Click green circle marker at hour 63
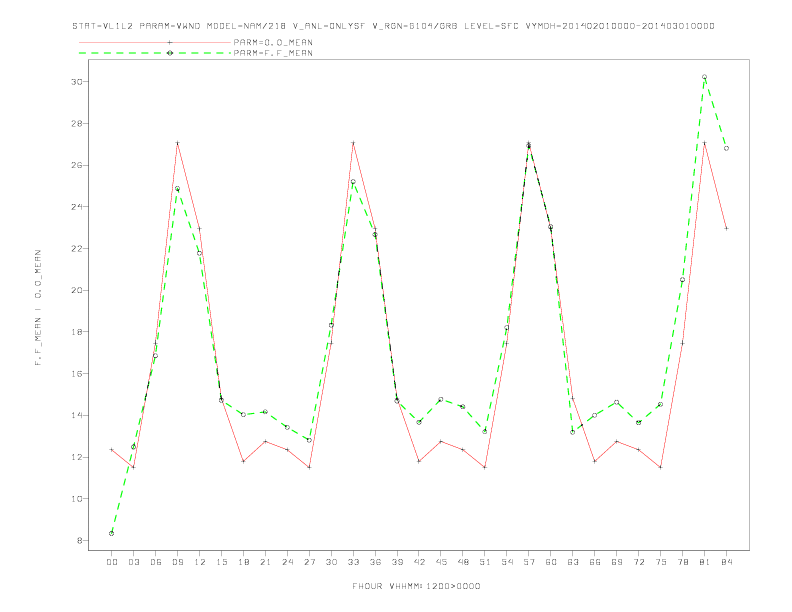This screenshot has width=792, height=612. click(x=573, y=432)
